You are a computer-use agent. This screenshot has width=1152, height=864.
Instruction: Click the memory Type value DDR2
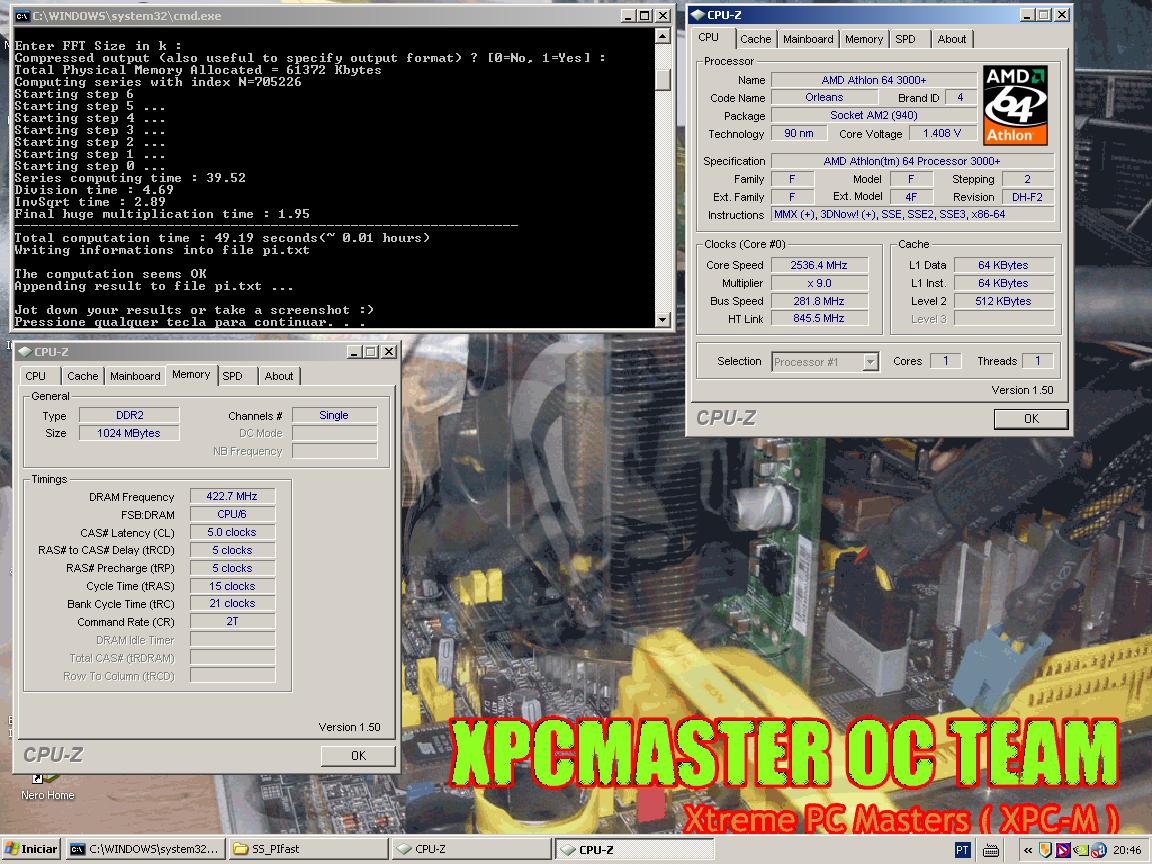pyautogui.click(x=129, y=415)
